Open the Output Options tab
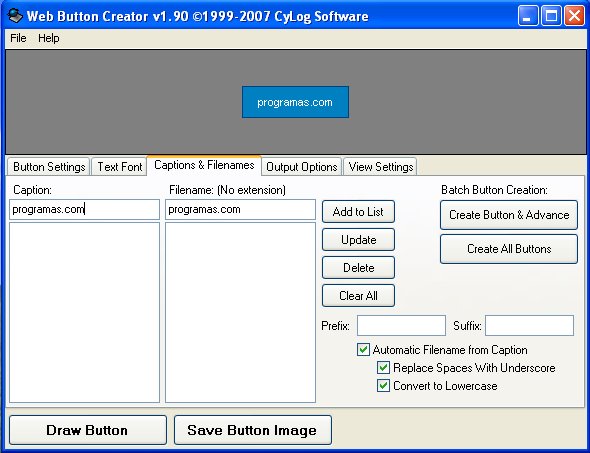The width and height of the screenshot is (590, 453). click(302, 167)
